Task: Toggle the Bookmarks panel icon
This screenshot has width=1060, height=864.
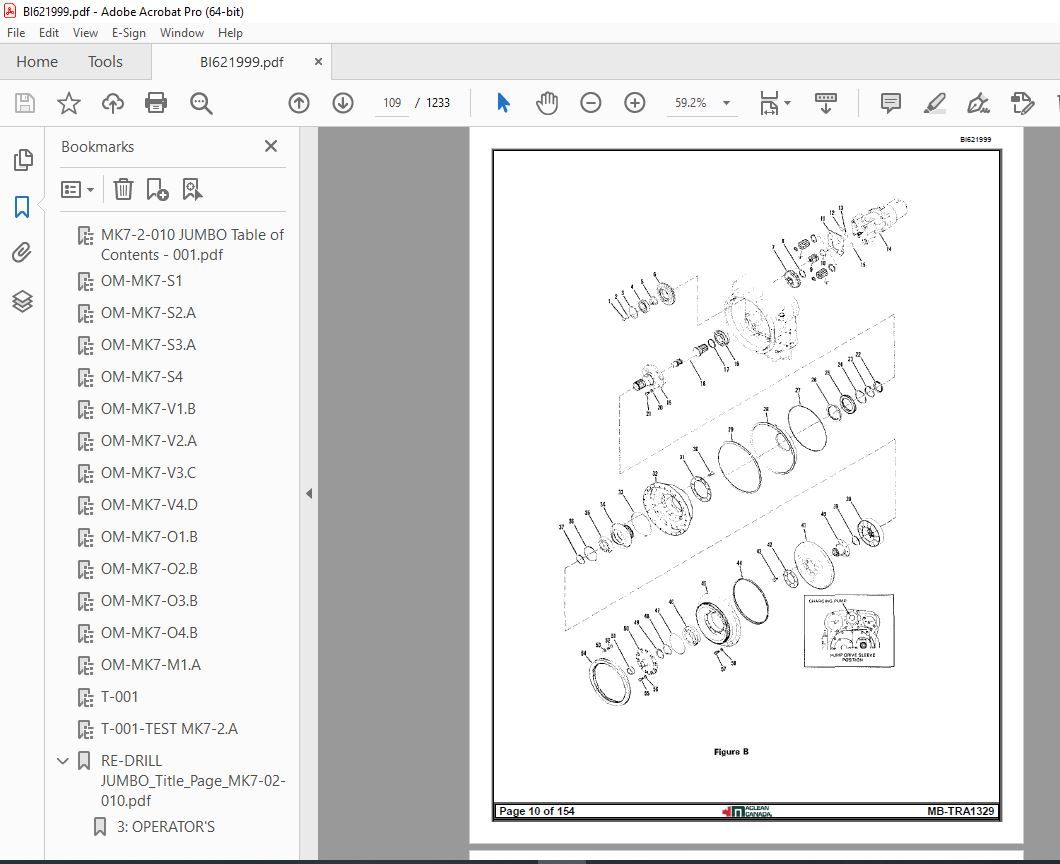Action: (22, 207)
